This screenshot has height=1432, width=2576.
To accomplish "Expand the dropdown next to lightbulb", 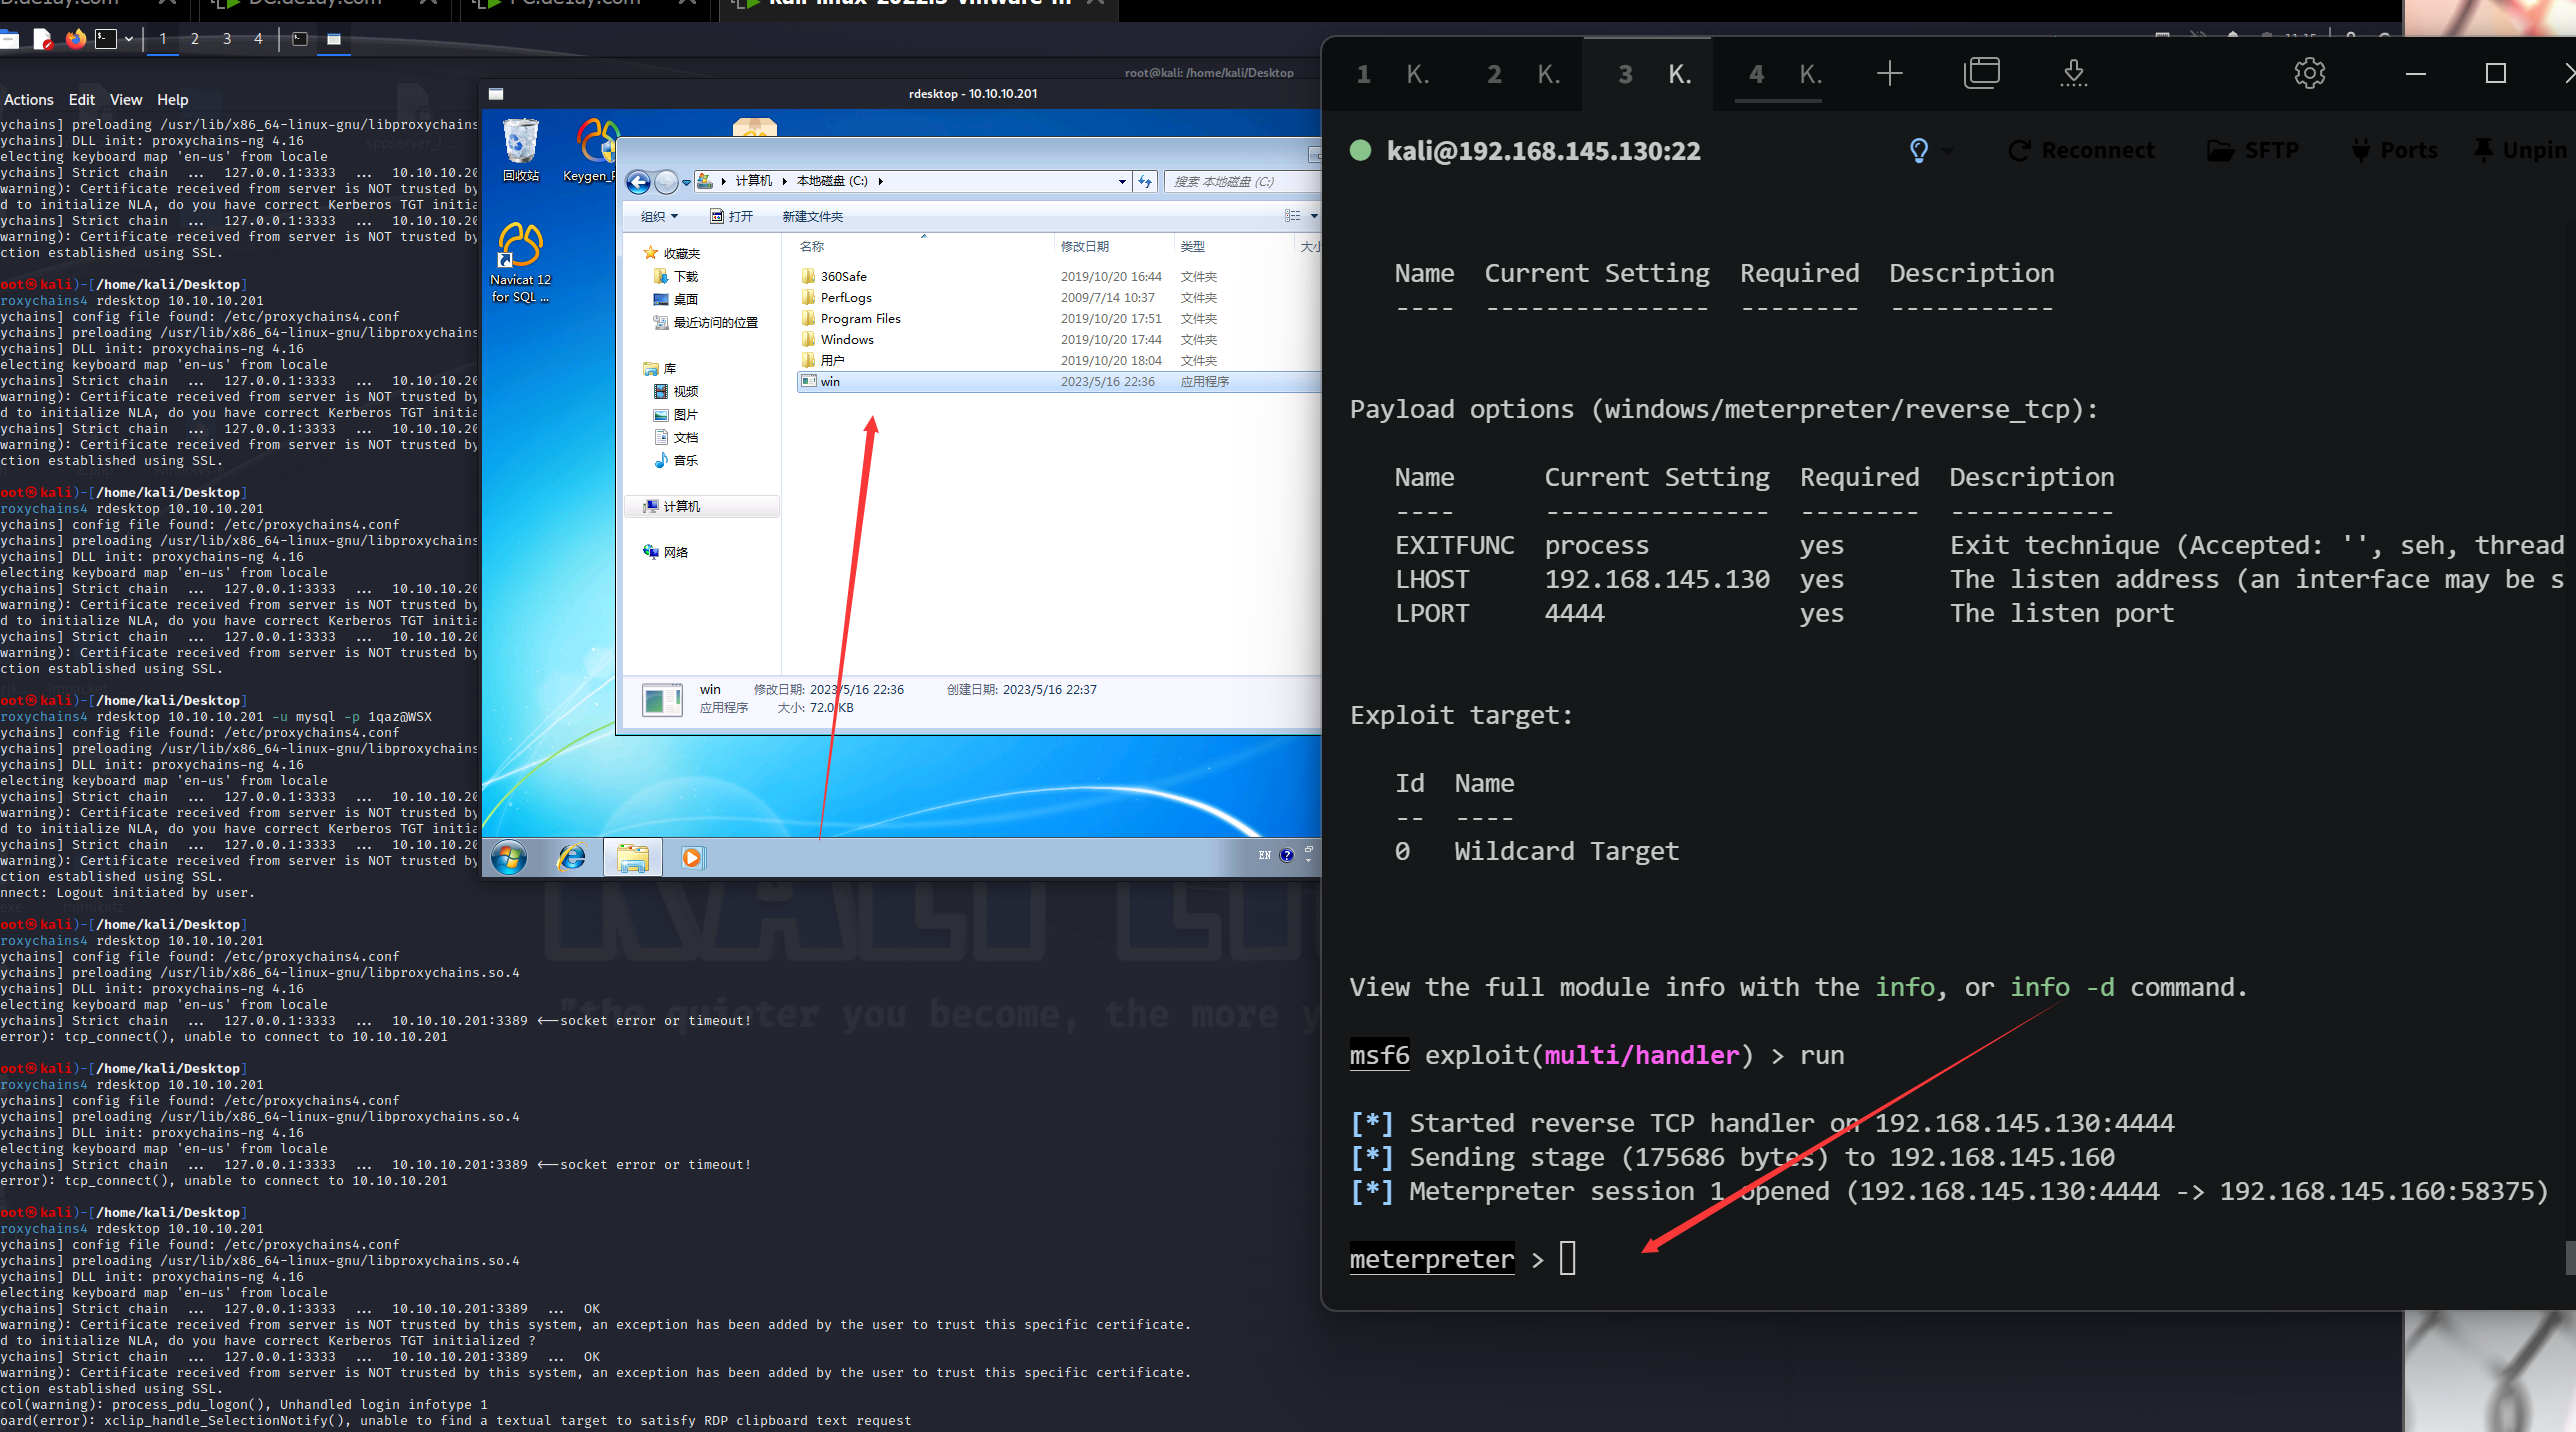I will [x=1947, y=151].
